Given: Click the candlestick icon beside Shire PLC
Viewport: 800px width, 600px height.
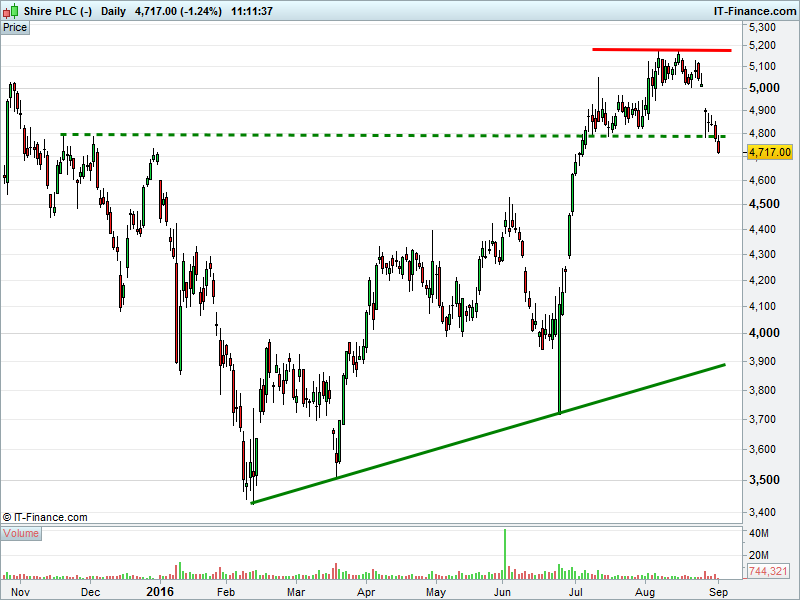Looking at the screenshot, I should point(11,11).
